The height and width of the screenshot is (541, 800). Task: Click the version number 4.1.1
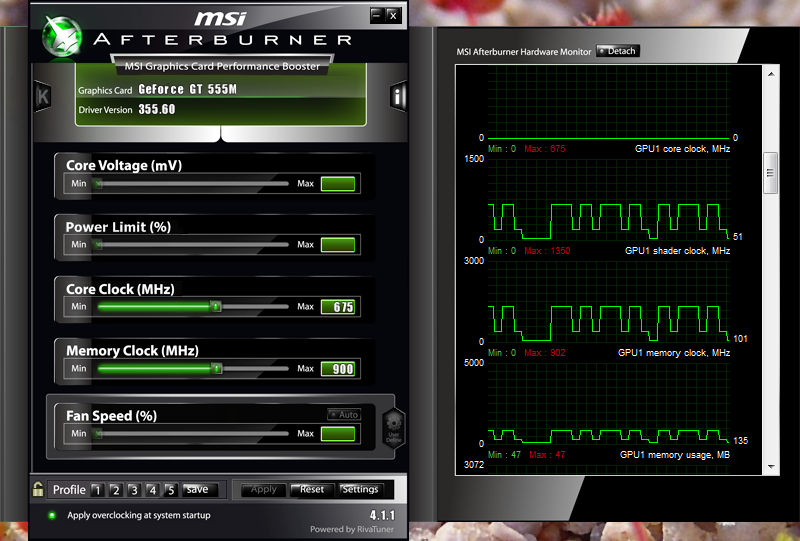382,515
